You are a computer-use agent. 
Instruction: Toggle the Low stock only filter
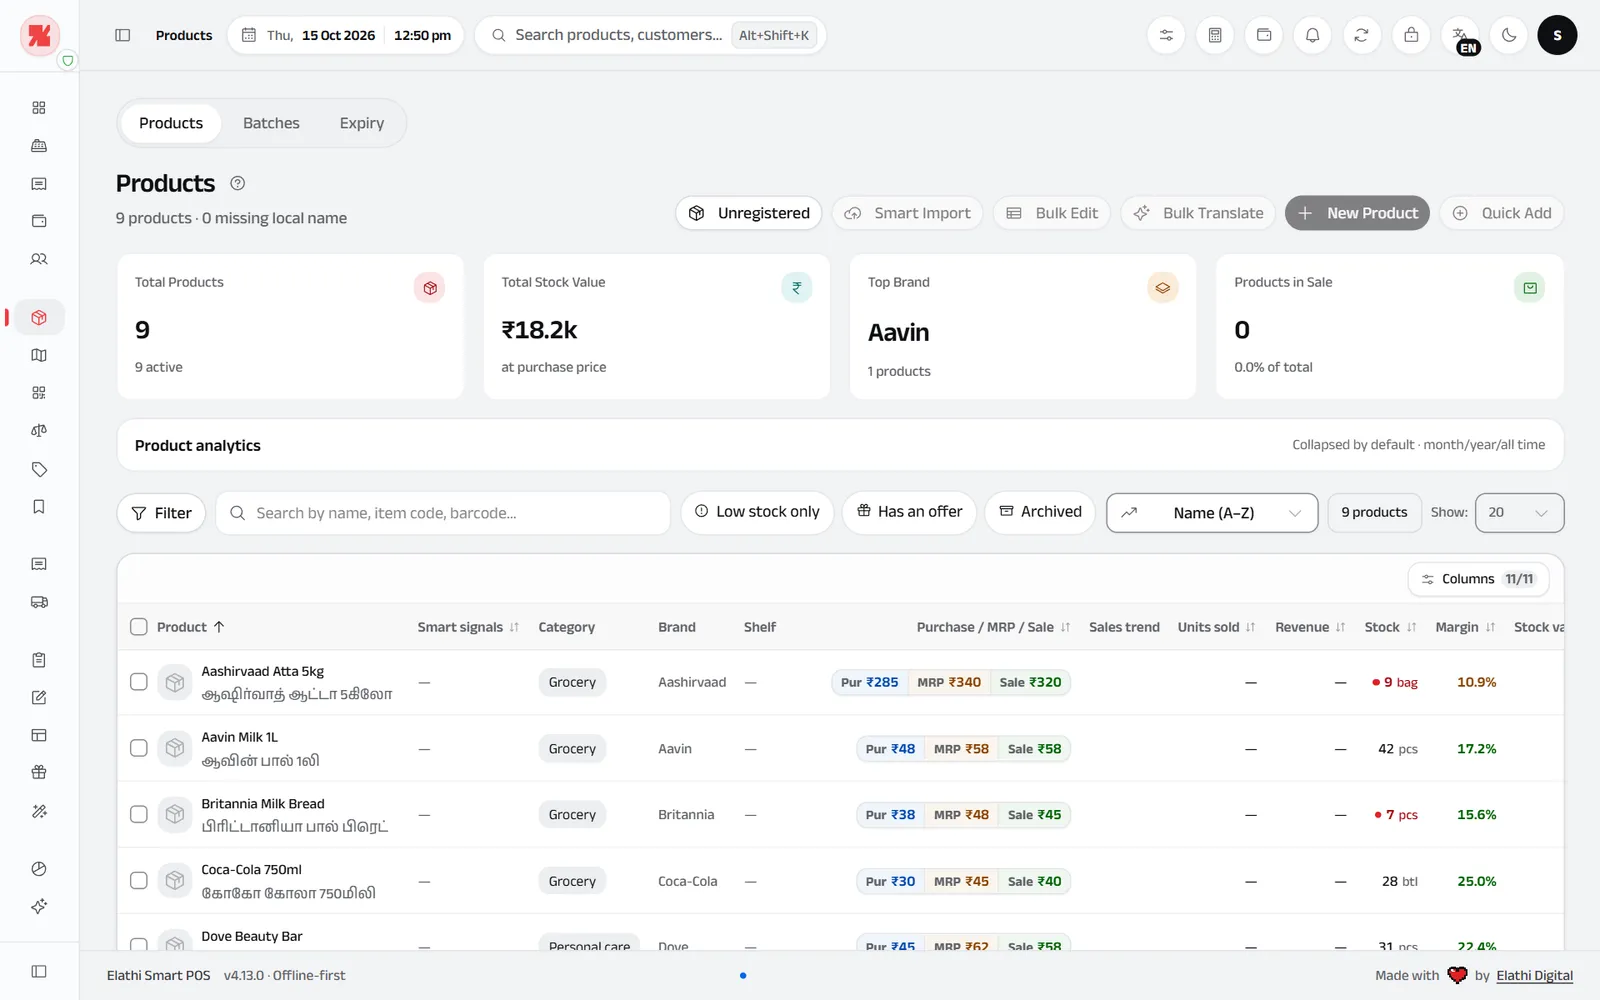(x=757, y=512)
